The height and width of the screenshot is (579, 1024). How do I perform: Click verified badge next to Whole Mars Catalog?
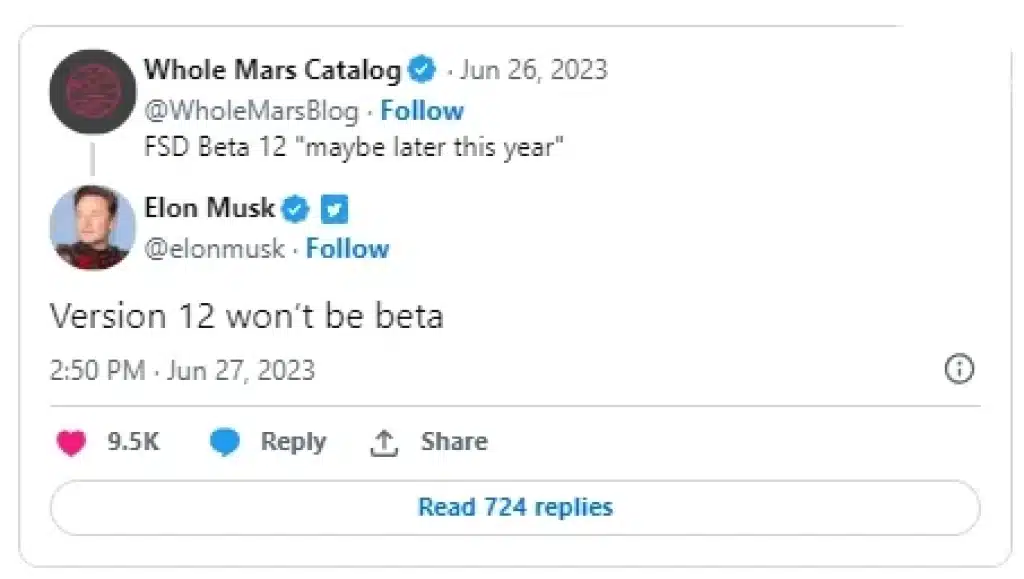click(x=424, y=71)
